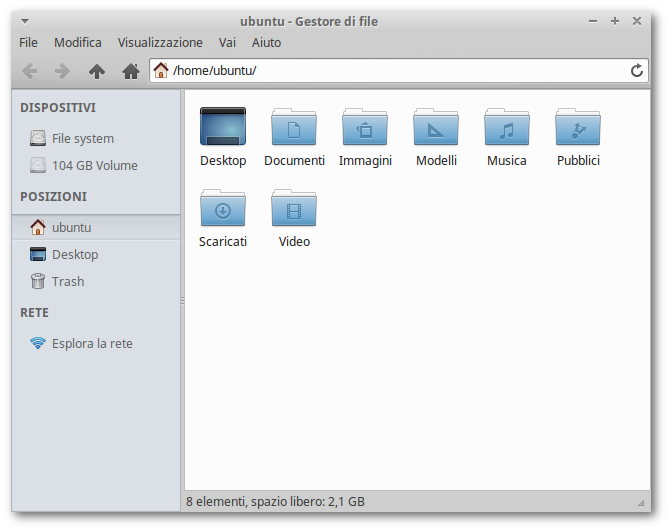This screenshot has width=670, height=531.
Task: Select the Immagini folder icon
Action: [365, 126]
